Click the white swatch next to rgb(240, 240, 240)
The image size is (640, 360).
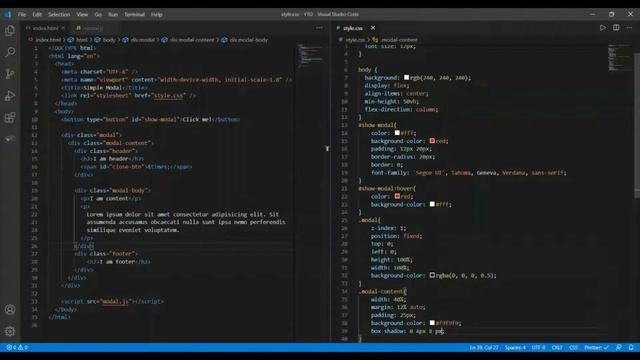coord(406,77)
